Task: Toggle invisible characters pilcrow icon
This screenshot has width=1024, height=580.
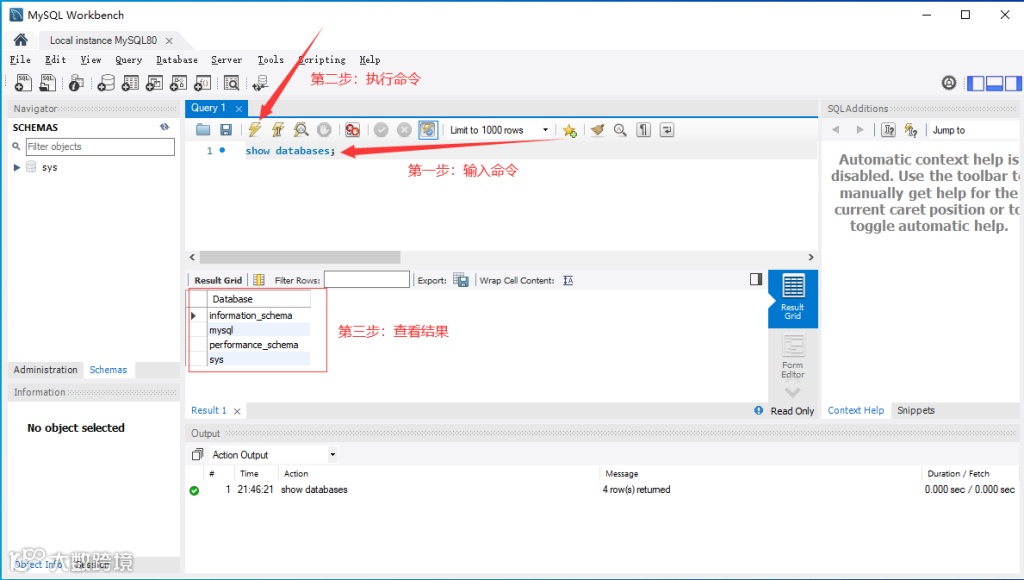Action: [x=643, y=130]
